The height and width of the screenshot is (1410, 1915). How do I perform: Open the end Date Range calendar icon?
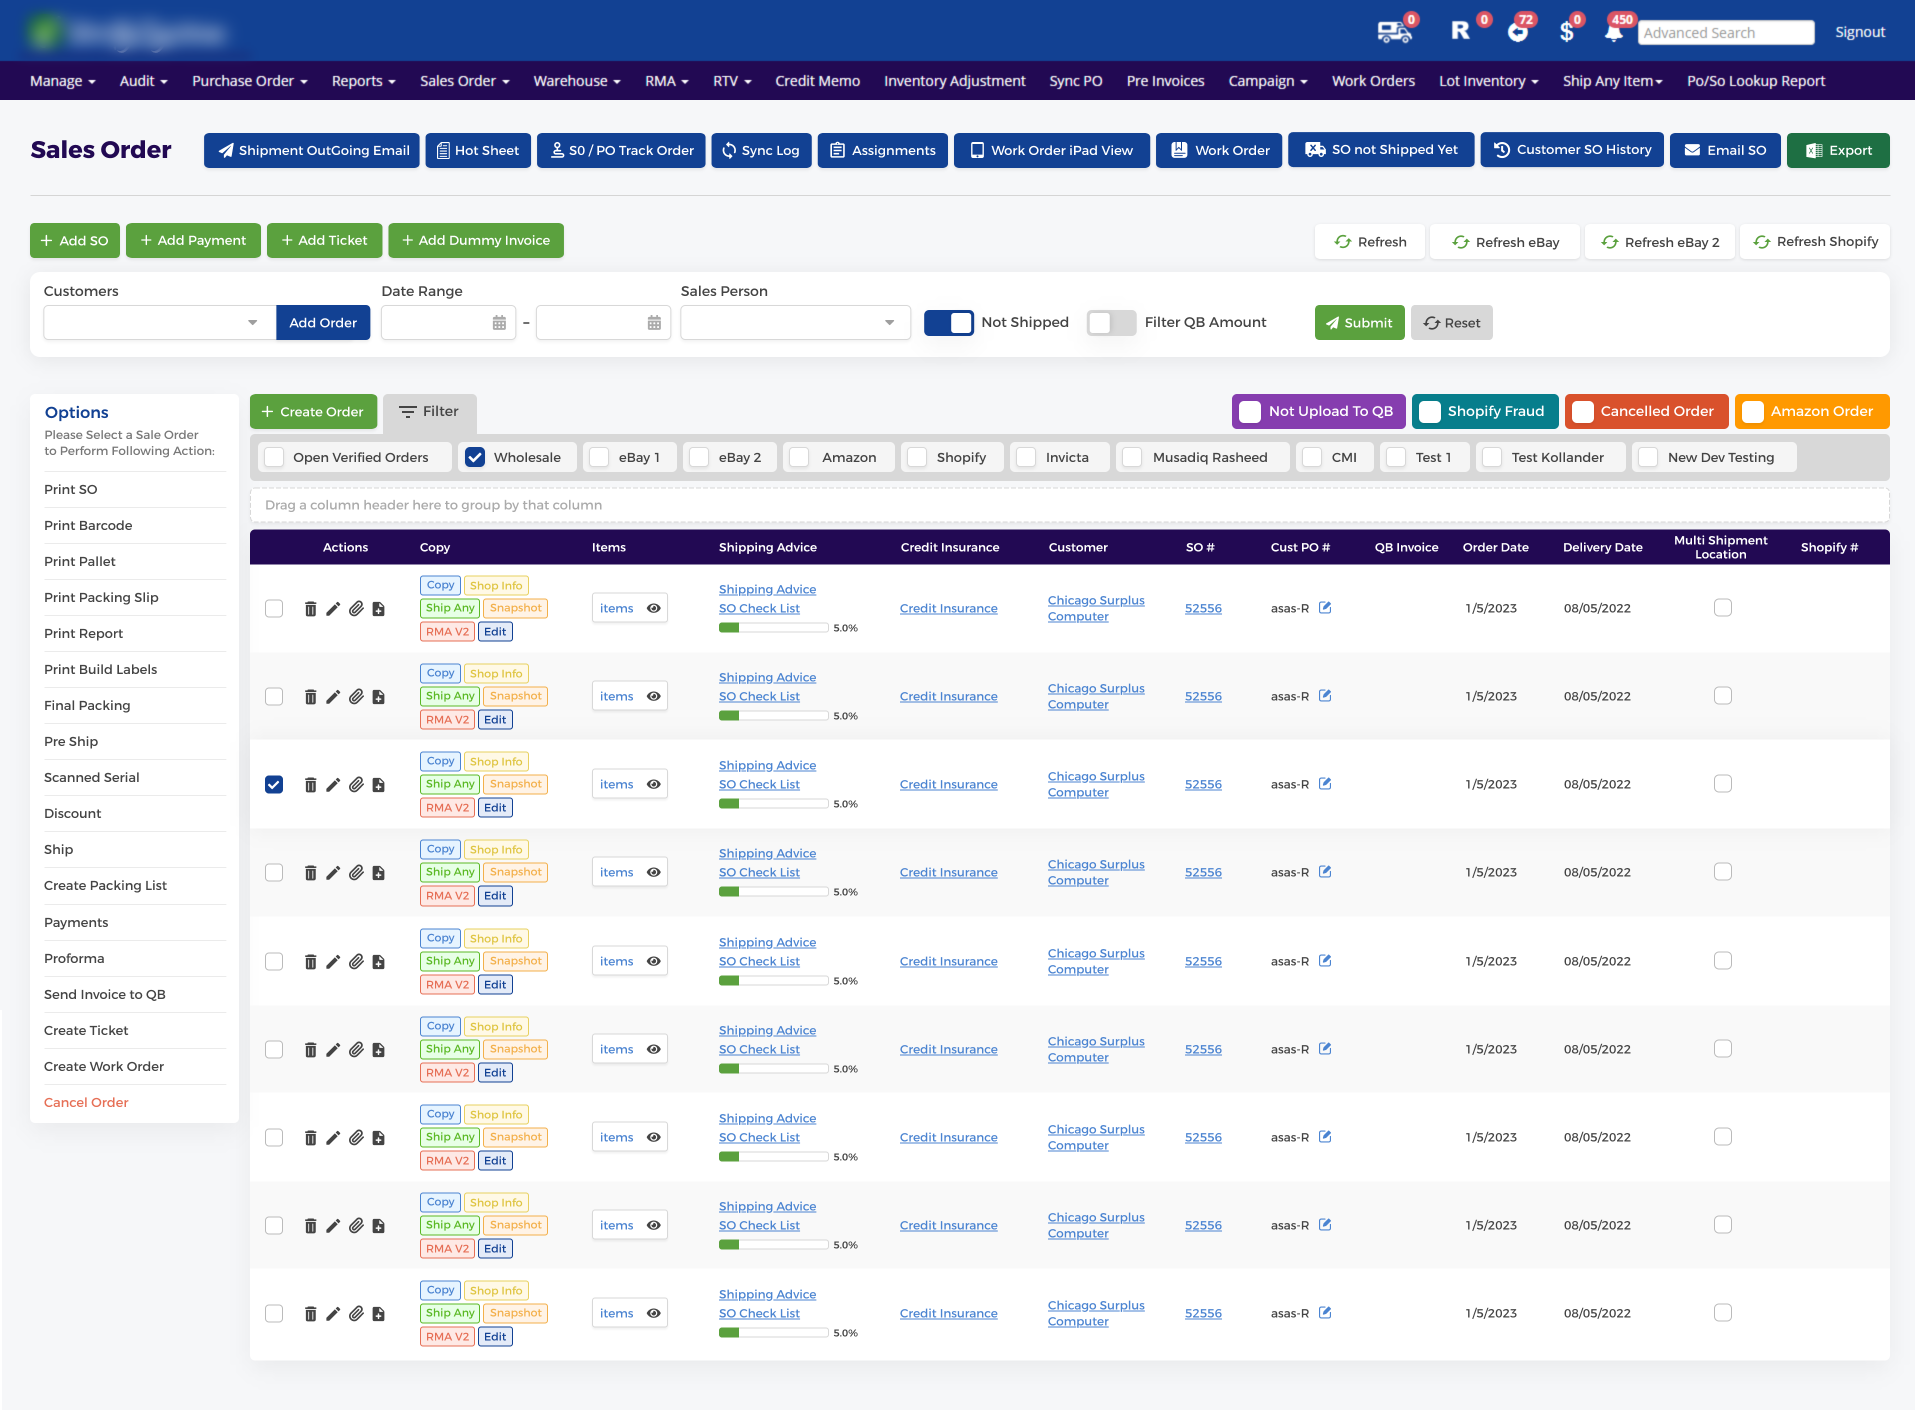(x=654, y=323)
